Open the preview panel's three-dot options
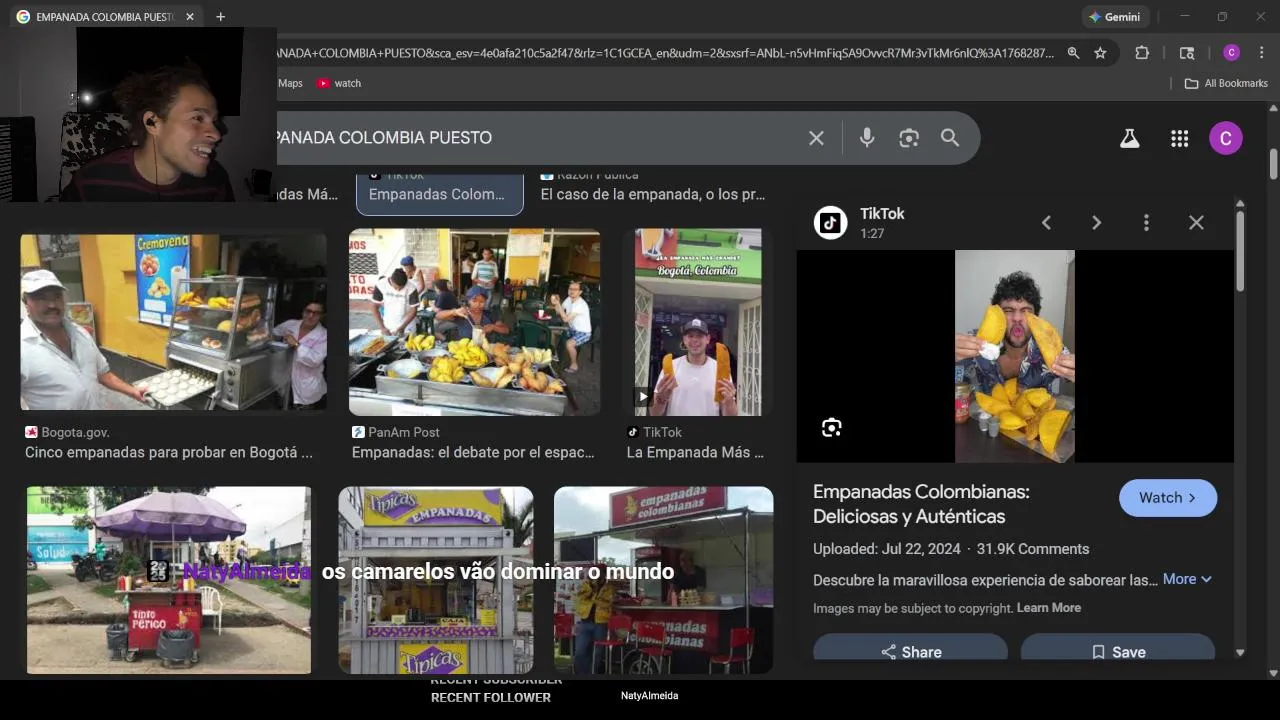 click(x=1146, y=223)
